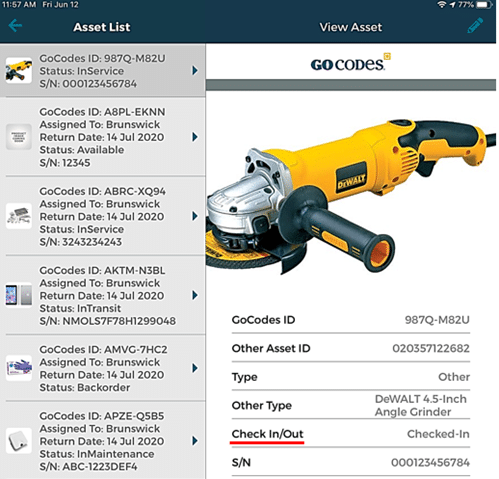The height and width of the screenshot is (479, 499).
Task: Tap the thumbnail for asset APZE-Q5B5
Action: [19, 441]
